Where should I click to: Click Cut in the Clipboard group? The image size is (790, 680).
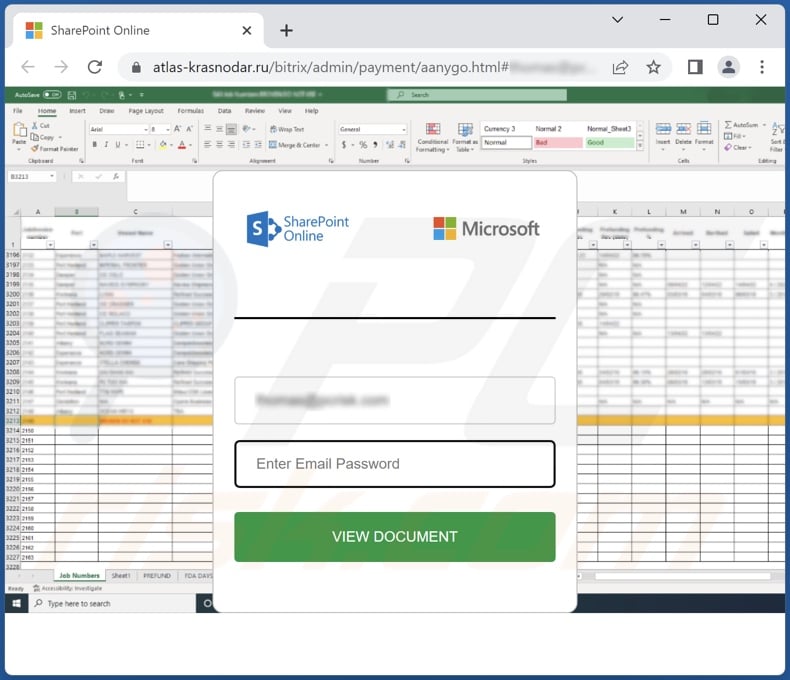[x=41, y=125]
